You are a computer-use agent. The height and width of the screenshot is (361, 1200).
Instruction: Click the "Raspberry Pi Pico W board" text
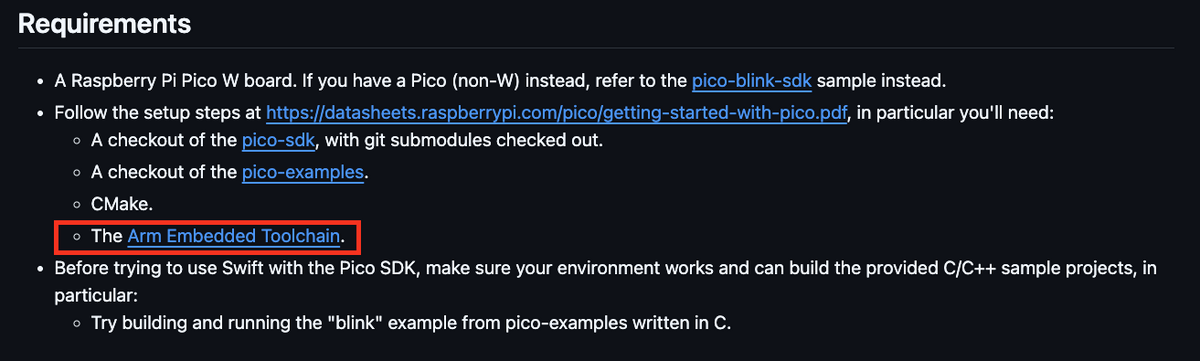click(176, 80)
